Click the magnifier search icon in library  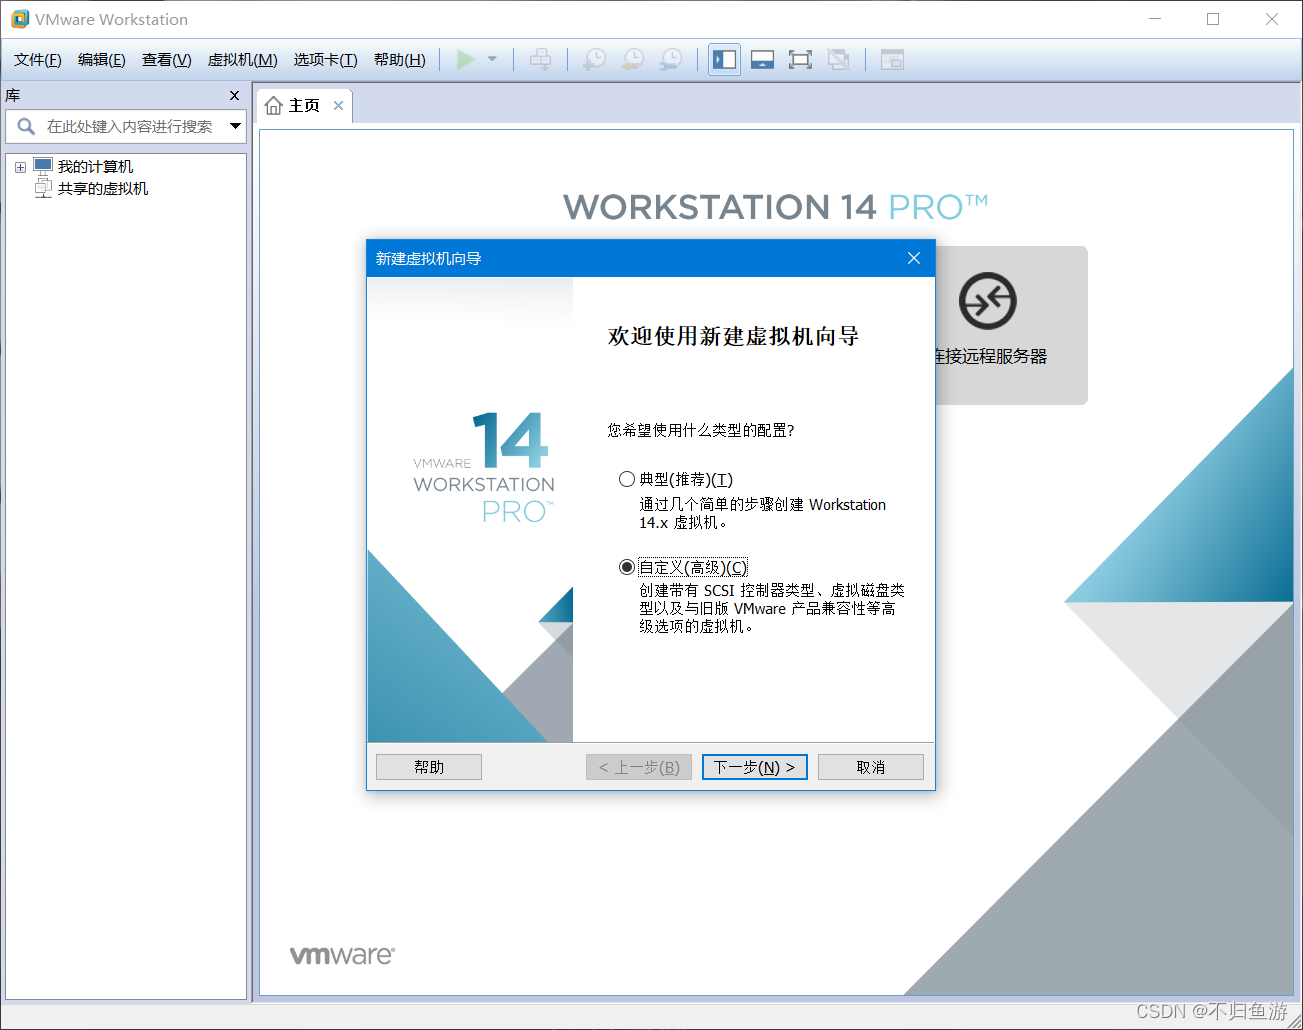pyautogui.click(x=26, y=126)
